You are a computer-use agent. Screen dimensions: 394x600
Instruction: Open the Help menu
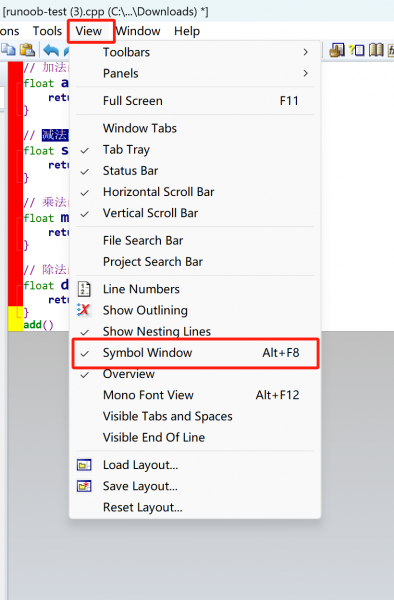(187, 31)
